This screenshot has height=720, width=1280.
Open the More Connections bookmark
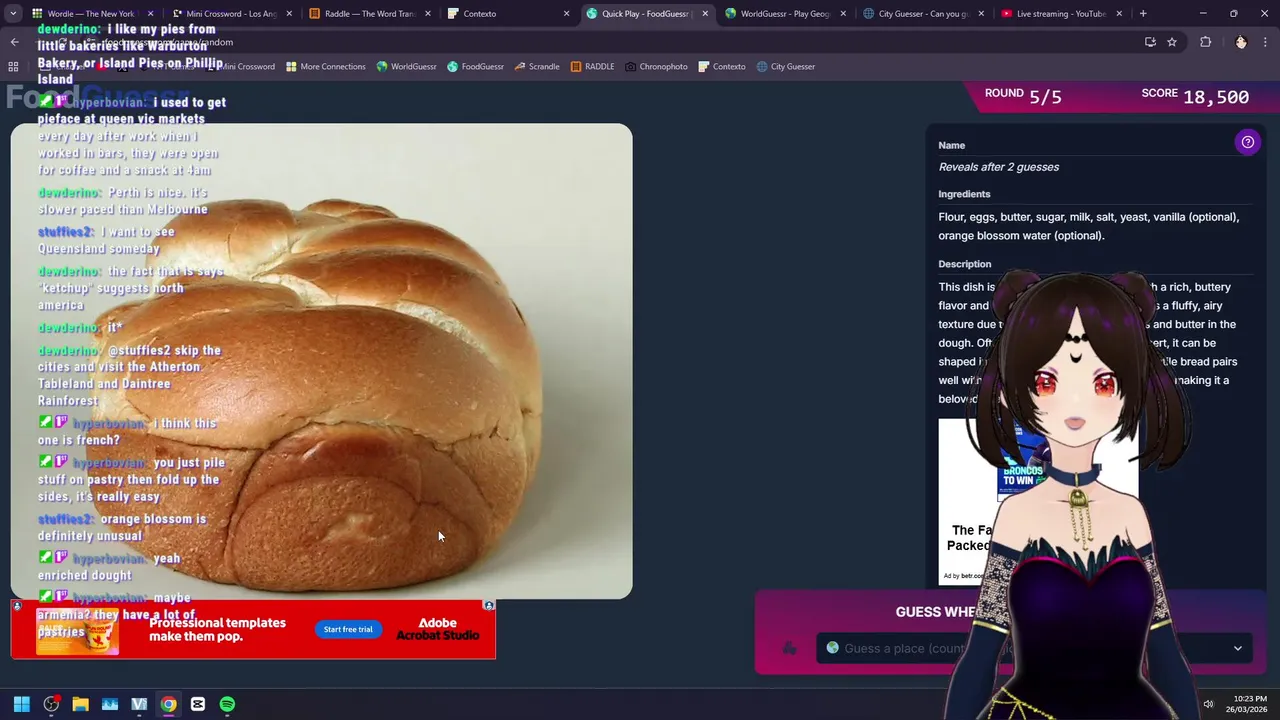(326, 67)
